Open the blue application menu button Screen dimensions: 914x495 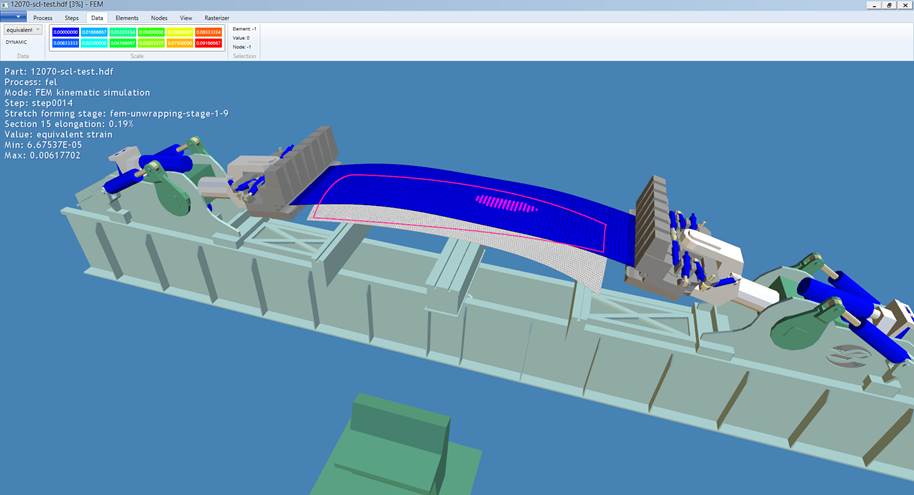[12, 17]
